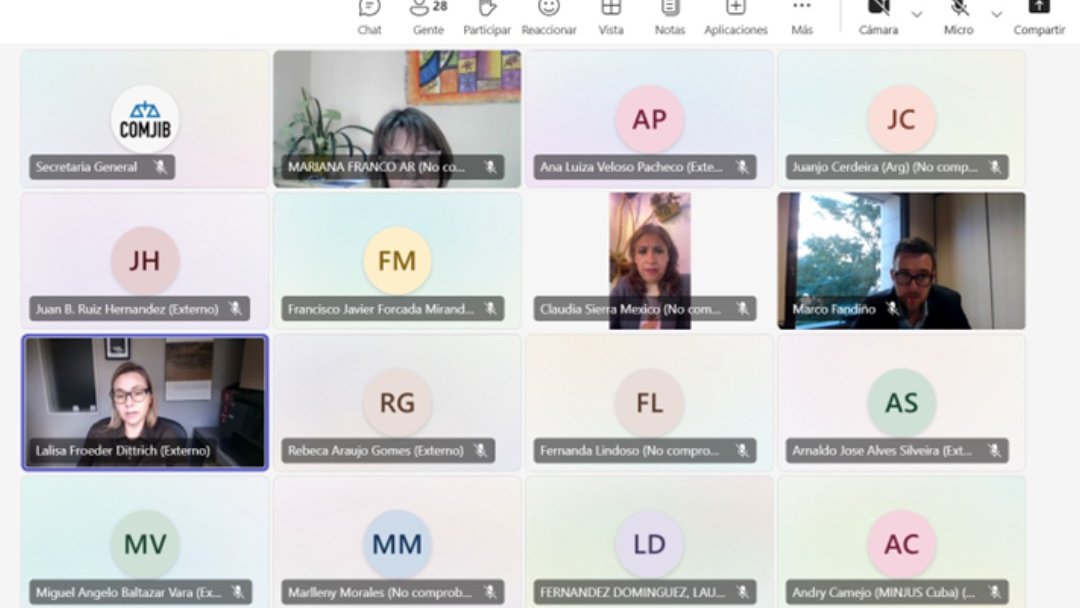
Task: Click the MM avatar of Marlleny Morales
Action: [397, 544]
